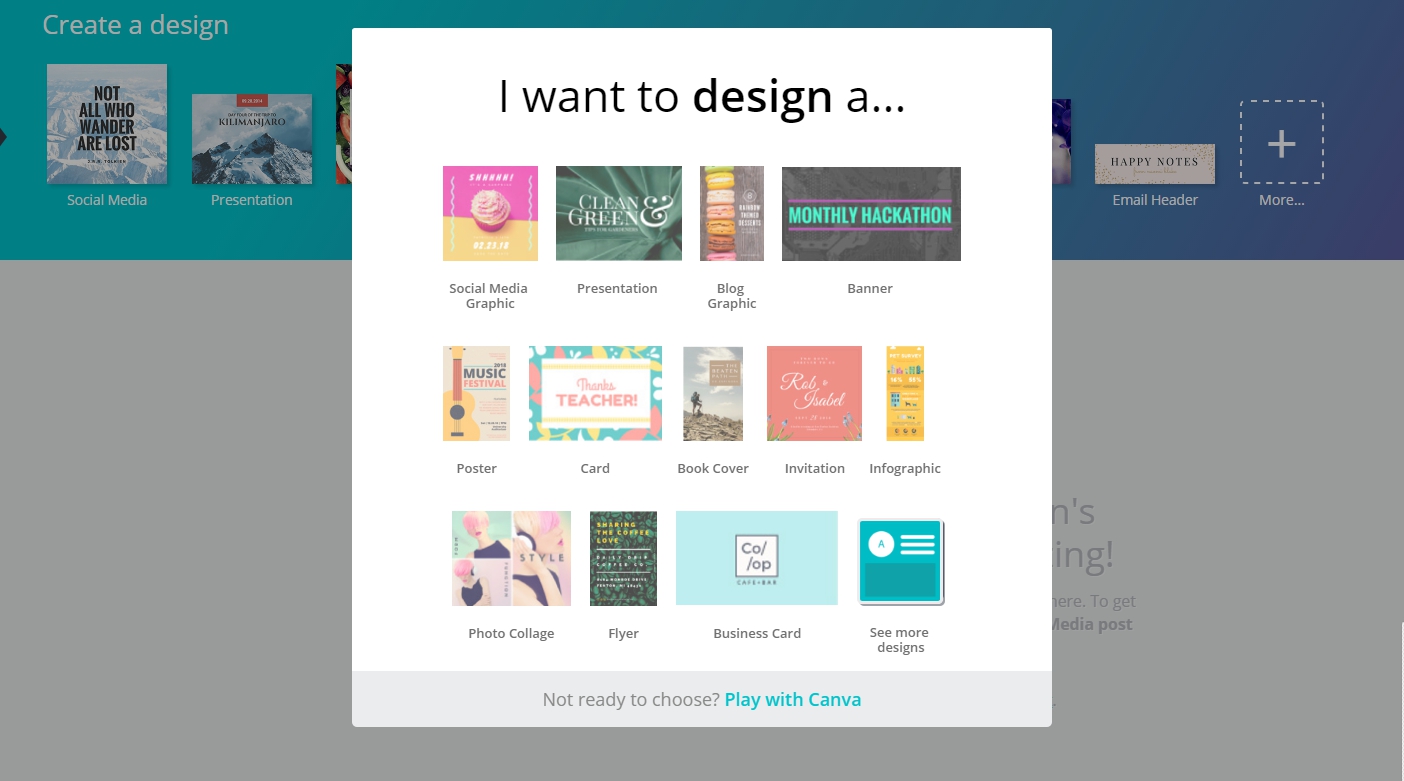1404x781 pixels.
Task: Open the See more designs icon
Action: tap(901, 562)
